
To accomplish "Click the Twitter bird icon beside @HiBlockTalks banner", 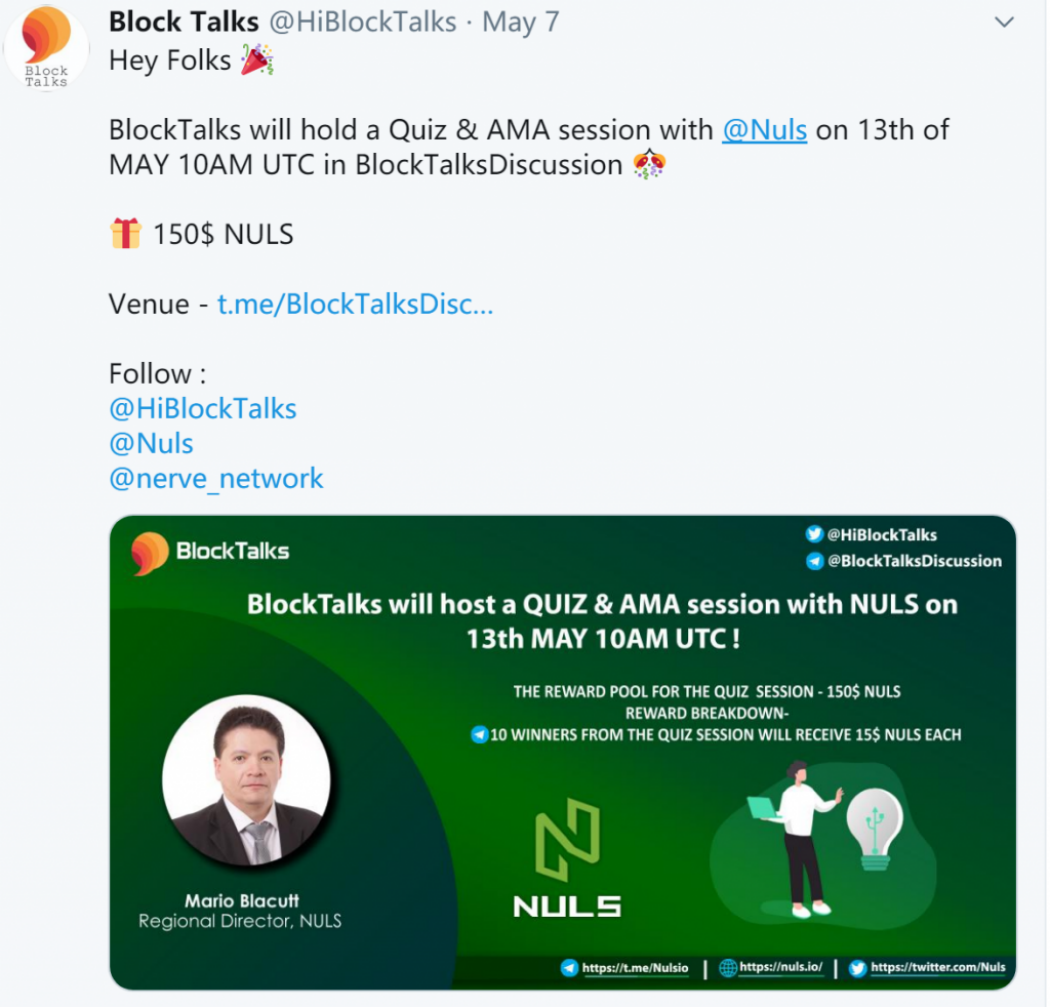I will [x=814, y=534].
